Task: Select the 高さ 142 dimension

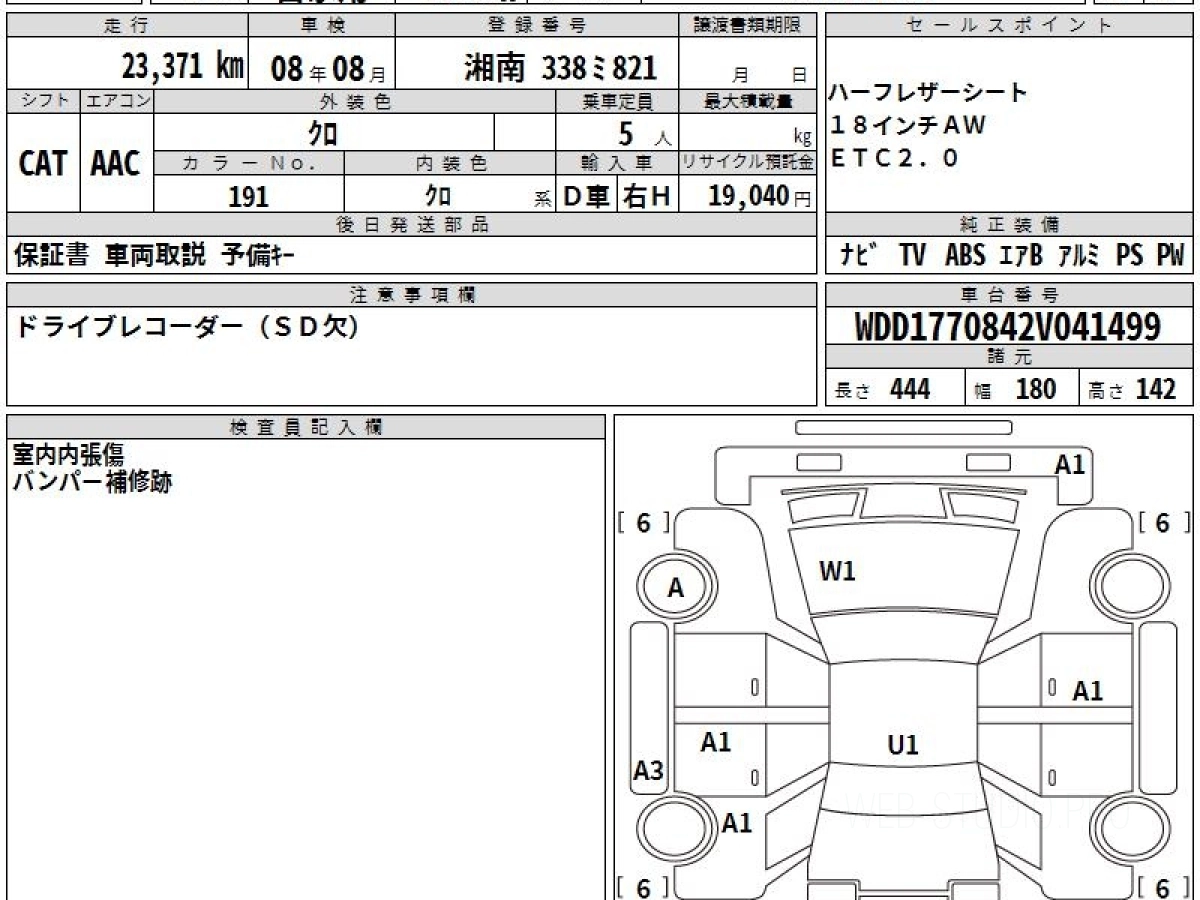Action: pyautogui.click(x=1133, y=389)
